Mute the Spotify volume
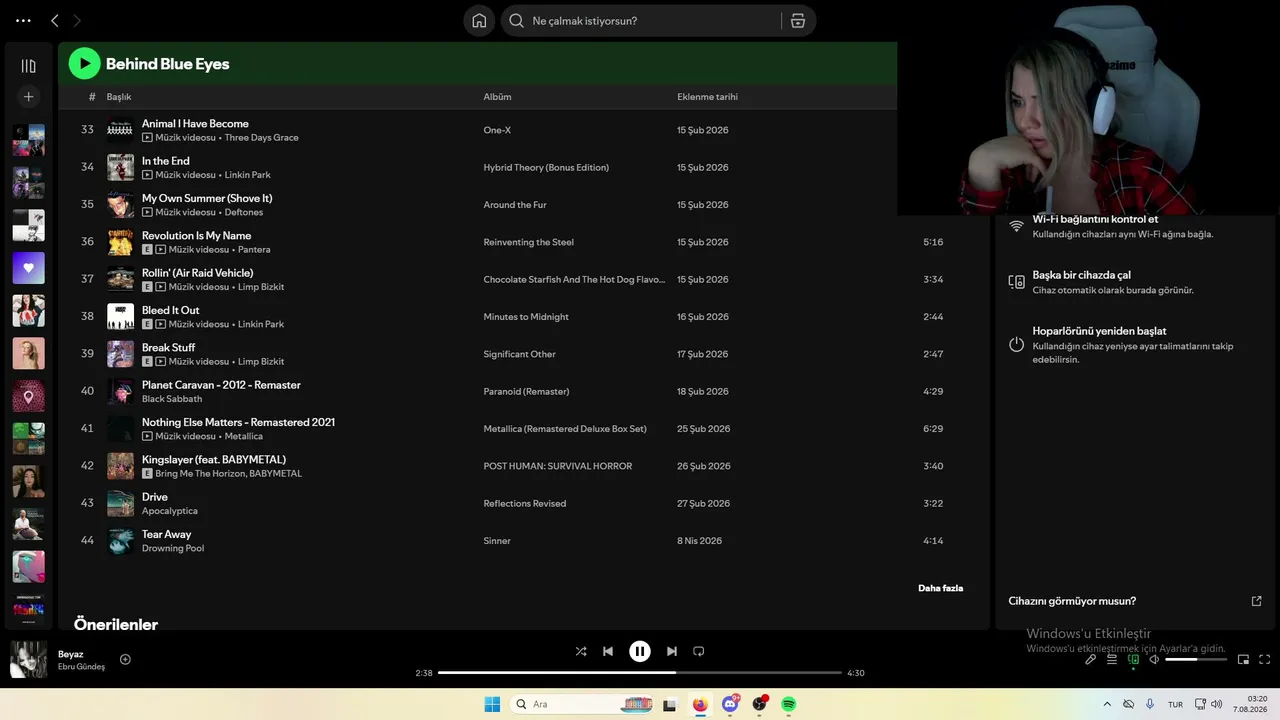The height and width of the screenshot is (720, 1280). 1154,659
